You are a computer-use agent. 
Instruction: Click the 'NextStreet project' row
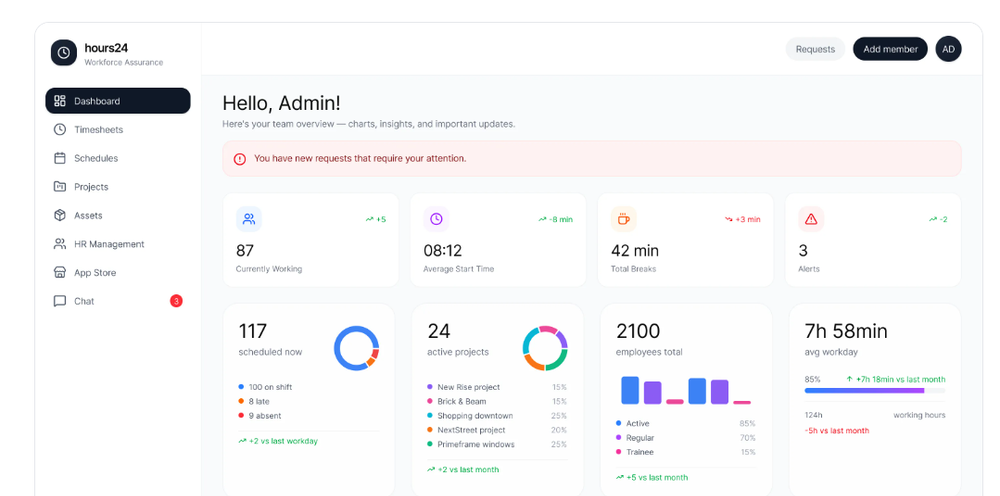tap(497, 430)
